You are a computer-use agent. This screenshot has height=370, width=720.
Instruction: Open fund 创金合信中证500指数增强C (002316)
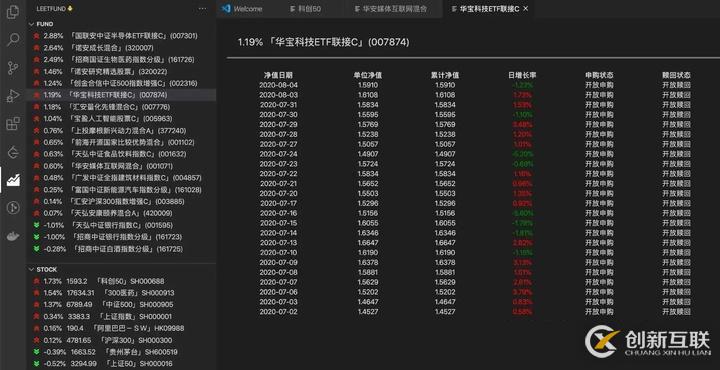click(x=122, y=84)
